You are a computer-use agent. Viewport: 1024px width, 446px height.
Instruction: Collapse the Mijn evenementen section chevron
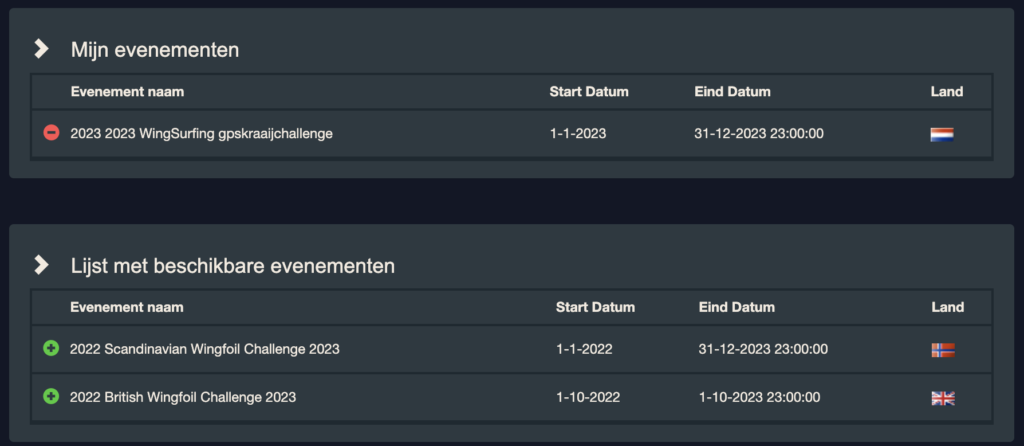[42, 49]
